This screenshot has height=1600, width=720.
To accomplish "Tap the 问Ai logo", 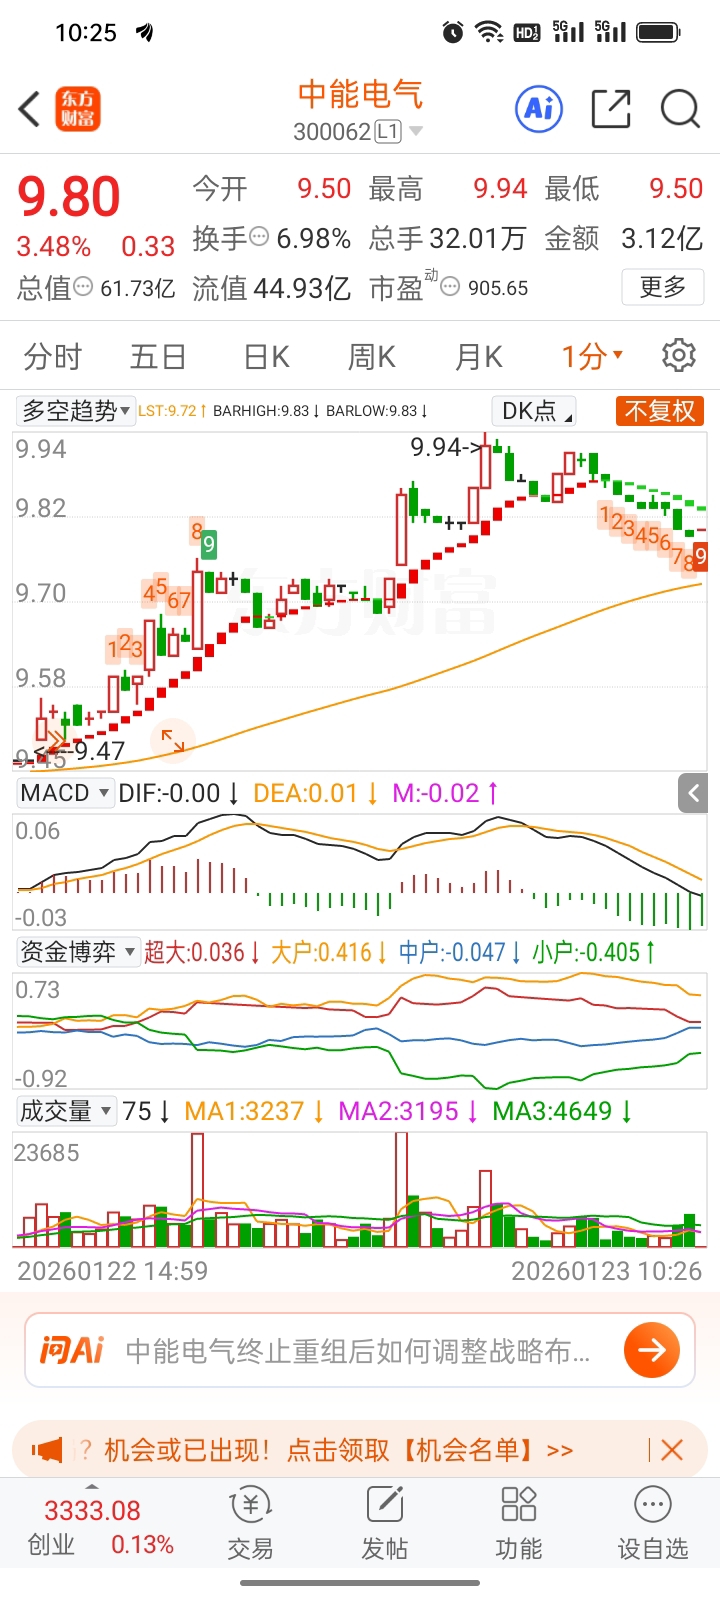I will click(71, 1351).
